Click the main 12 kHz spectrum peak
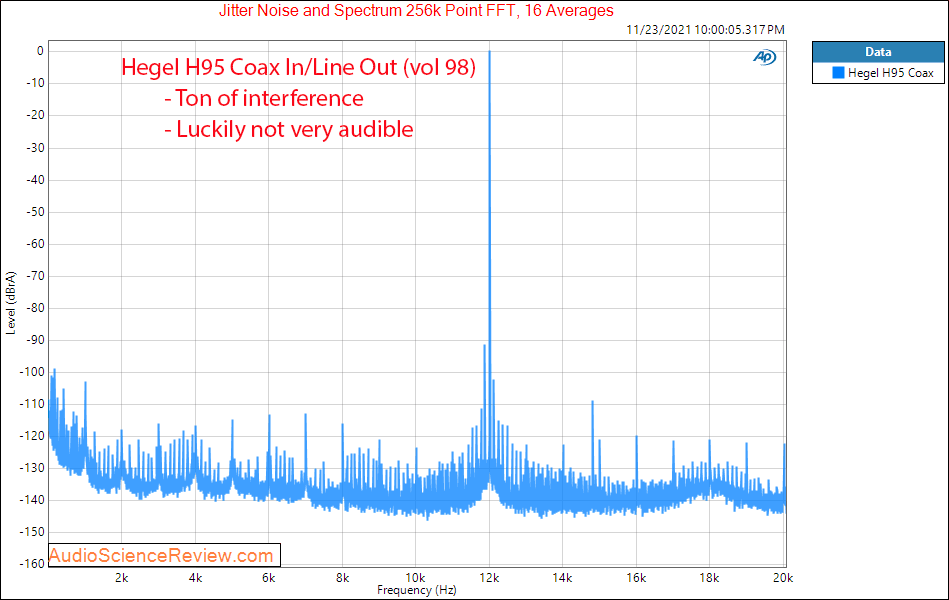Screen dimensions: 949x600 point(489,260)
